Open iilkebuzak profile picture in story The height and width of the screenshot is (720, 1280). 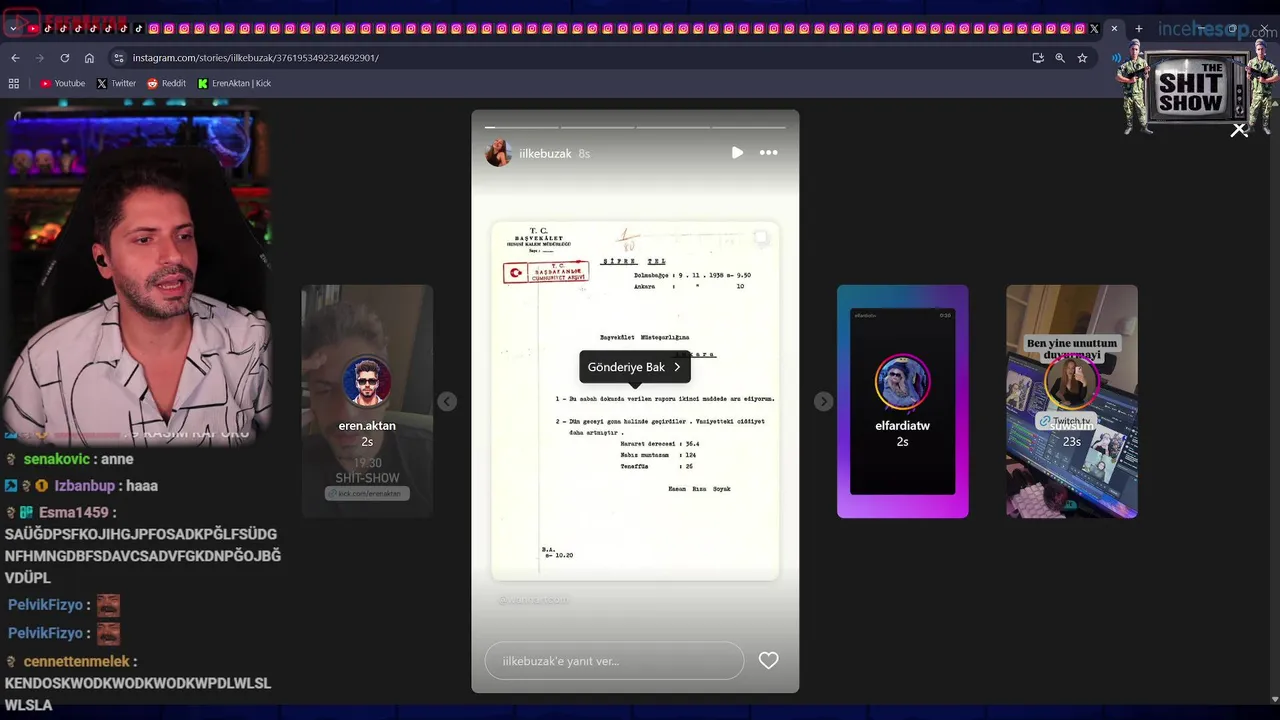(x=498, y=153)
